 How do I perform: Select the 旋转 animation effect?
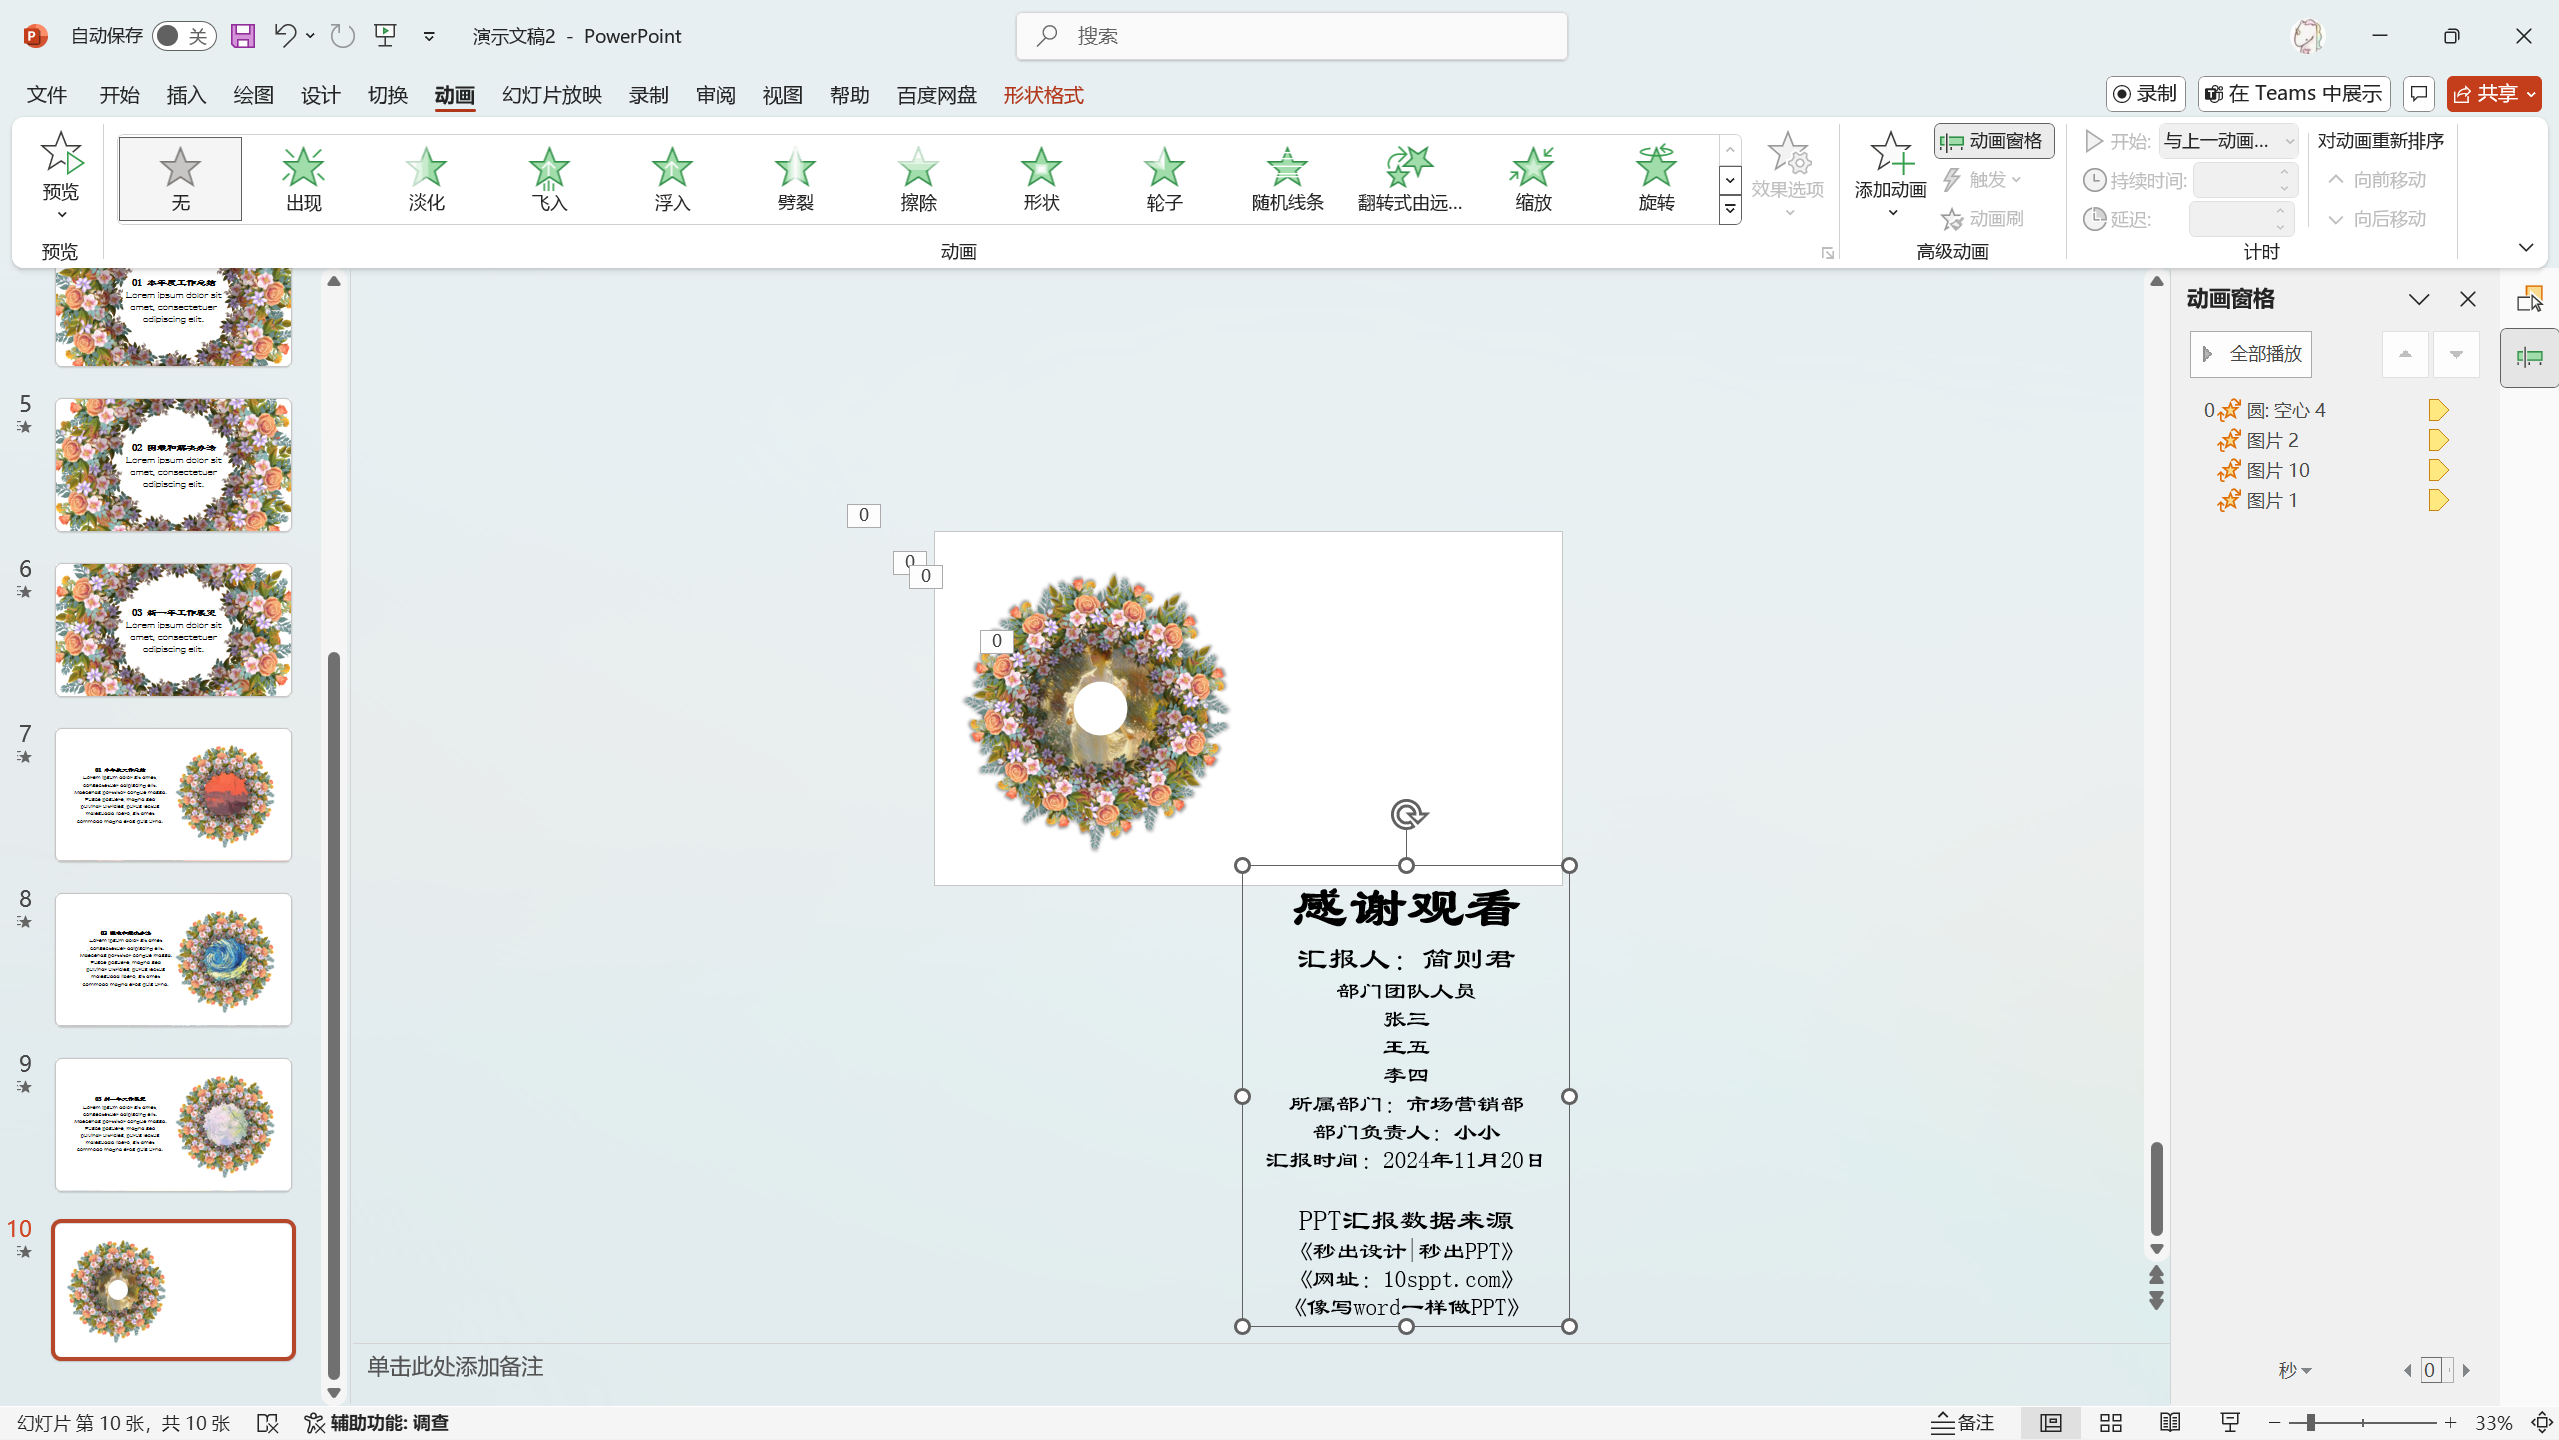tap(1656, 179)
